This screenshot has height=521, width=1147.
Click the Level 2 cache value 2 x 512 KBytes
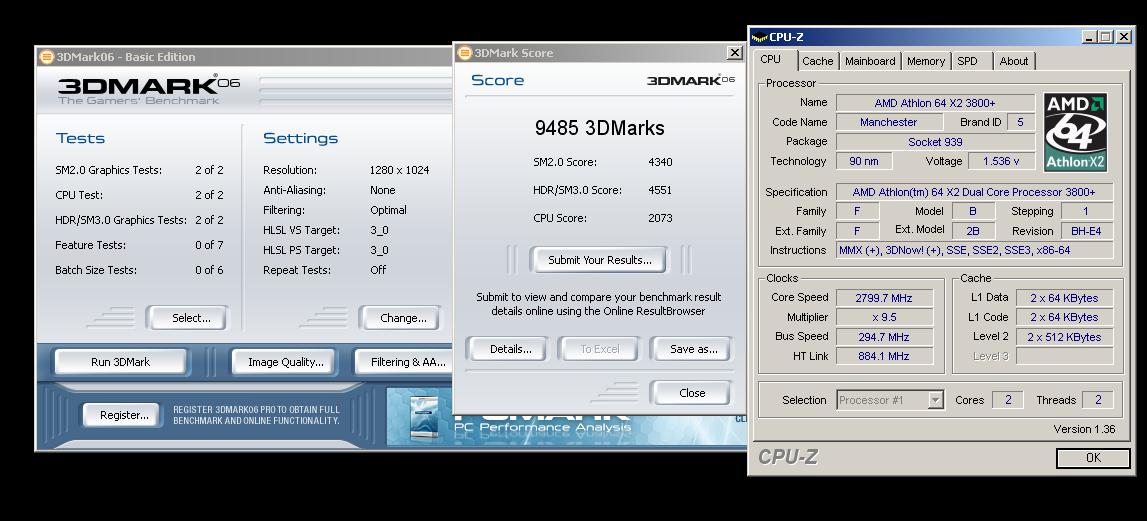point(1064,337)
